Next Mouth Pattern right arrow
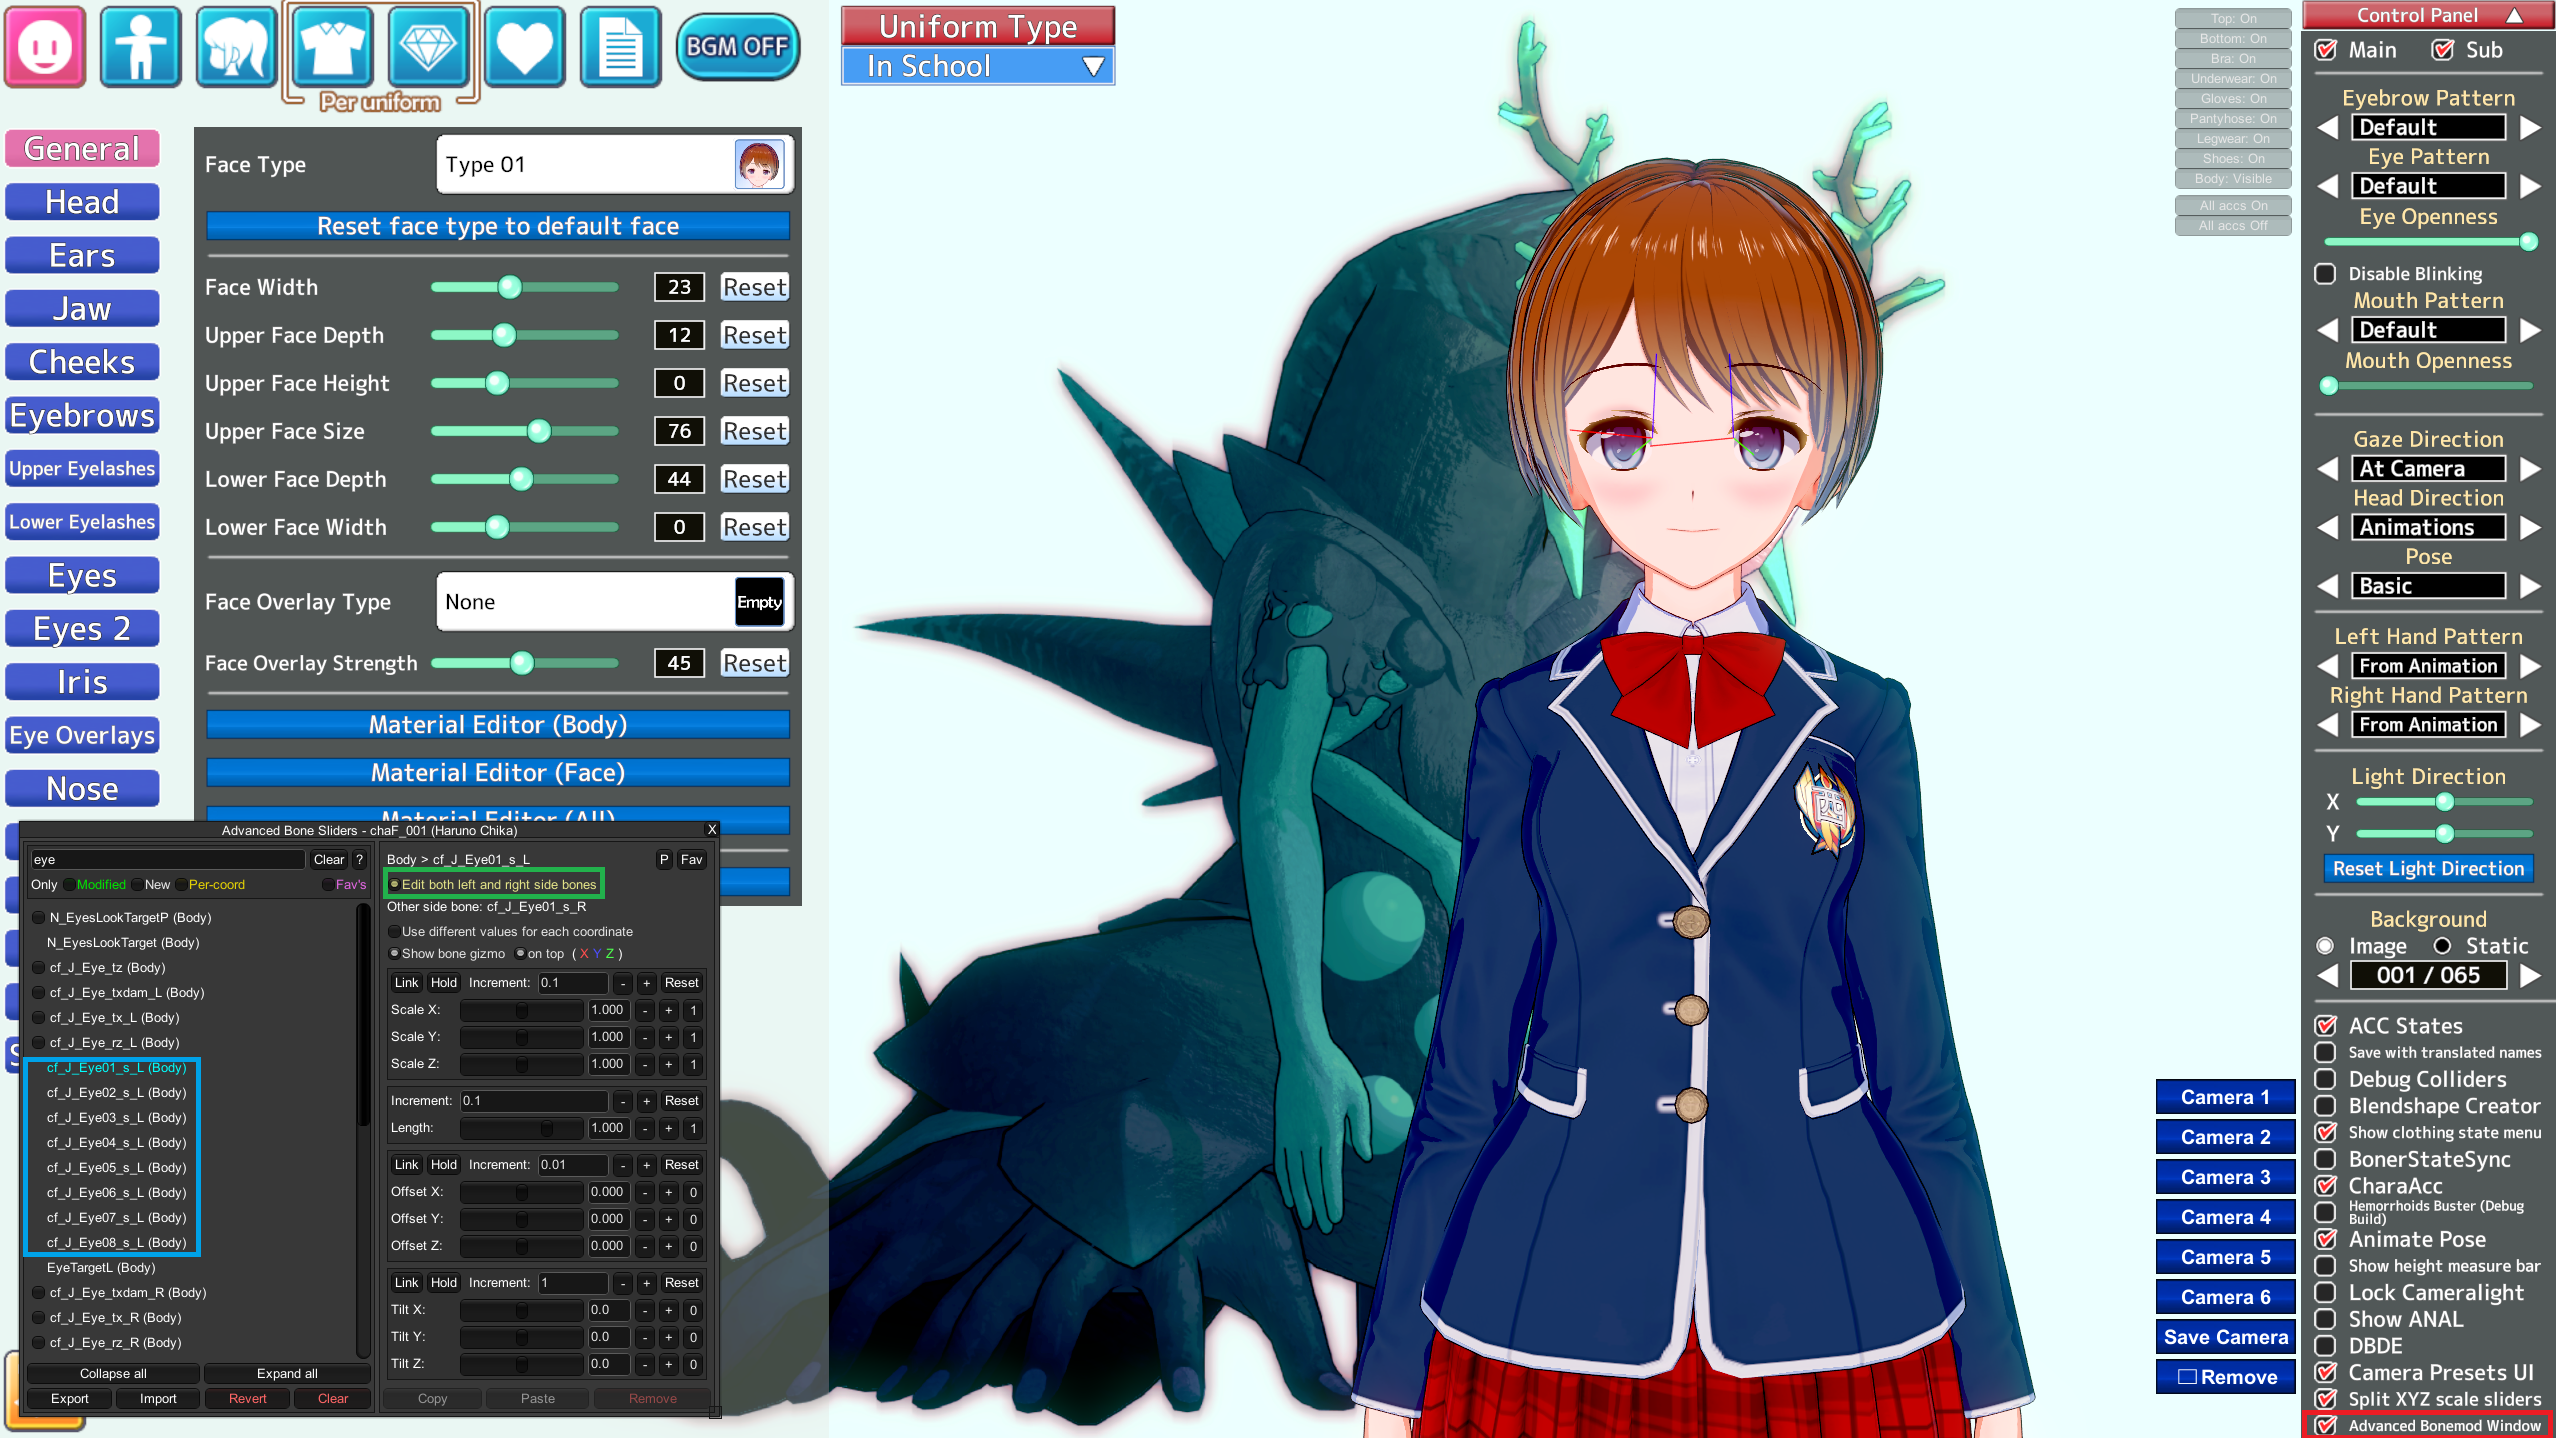Image resolution: width=2556 pixels, height=1438 pixels. coord(2530,330)
